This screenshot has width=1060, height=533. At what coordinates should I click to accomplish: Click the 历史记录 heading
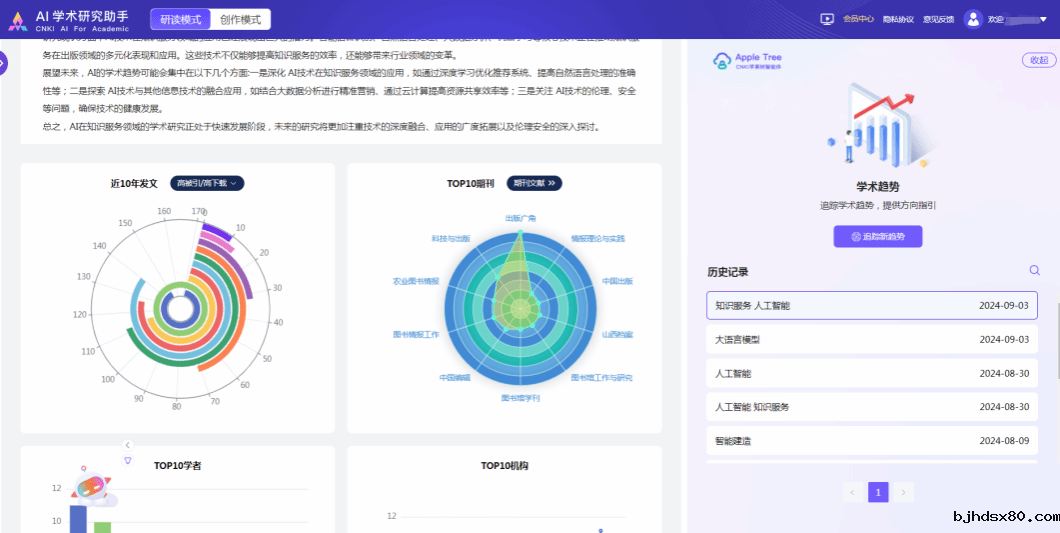point(728,273)
